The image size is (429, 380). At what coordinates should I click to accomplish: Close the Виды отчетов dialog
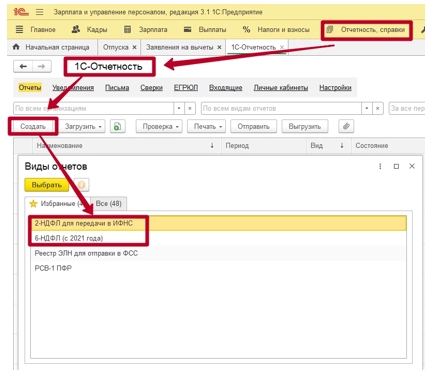click(412, 166)
